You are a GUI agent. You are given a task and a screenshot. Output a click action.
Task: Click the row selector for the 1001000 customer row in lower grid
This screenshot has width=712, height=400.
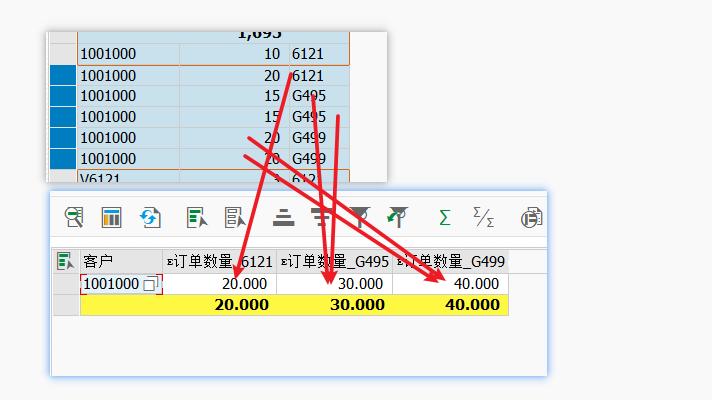tap(66, 284)
